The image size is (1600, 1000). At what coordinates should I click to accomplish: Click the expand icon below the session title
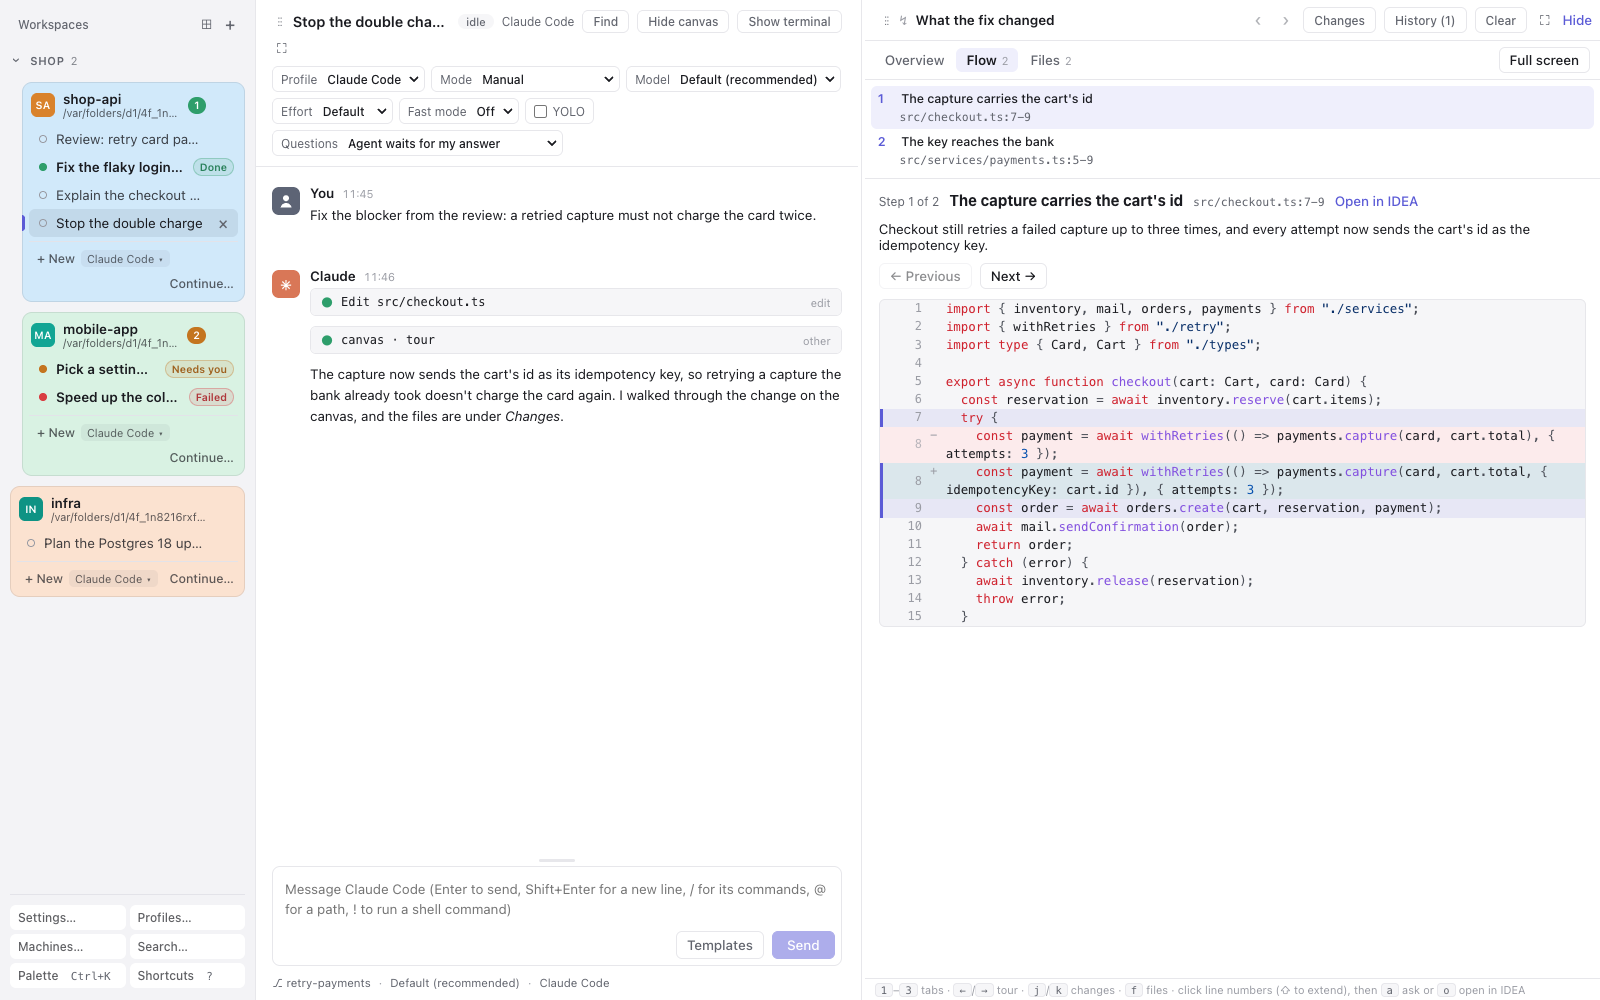pos(282,48)
